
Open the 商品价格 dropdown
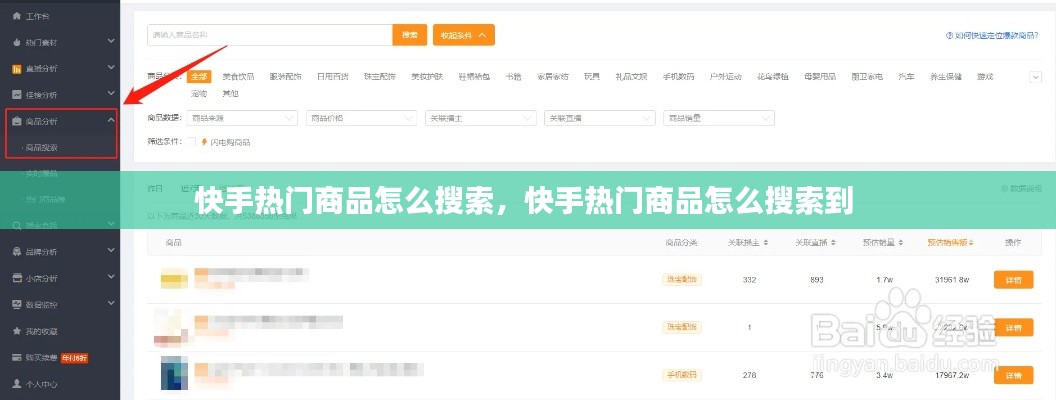pyautogui.click(x=361, y=118)
